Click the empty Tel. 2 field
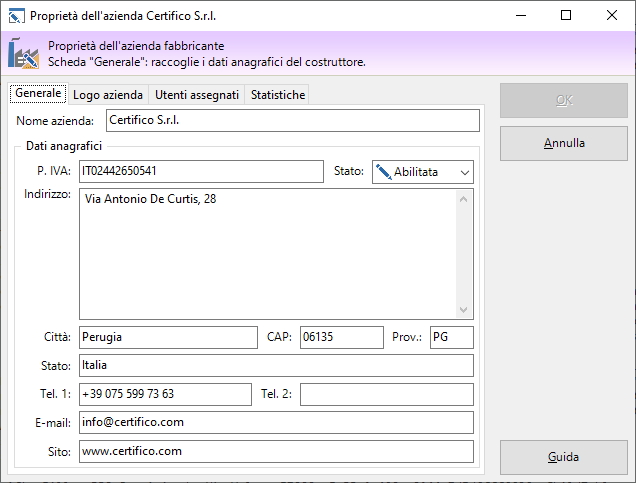Viewport: 636px width, 483px height. [x=386, y=394]
